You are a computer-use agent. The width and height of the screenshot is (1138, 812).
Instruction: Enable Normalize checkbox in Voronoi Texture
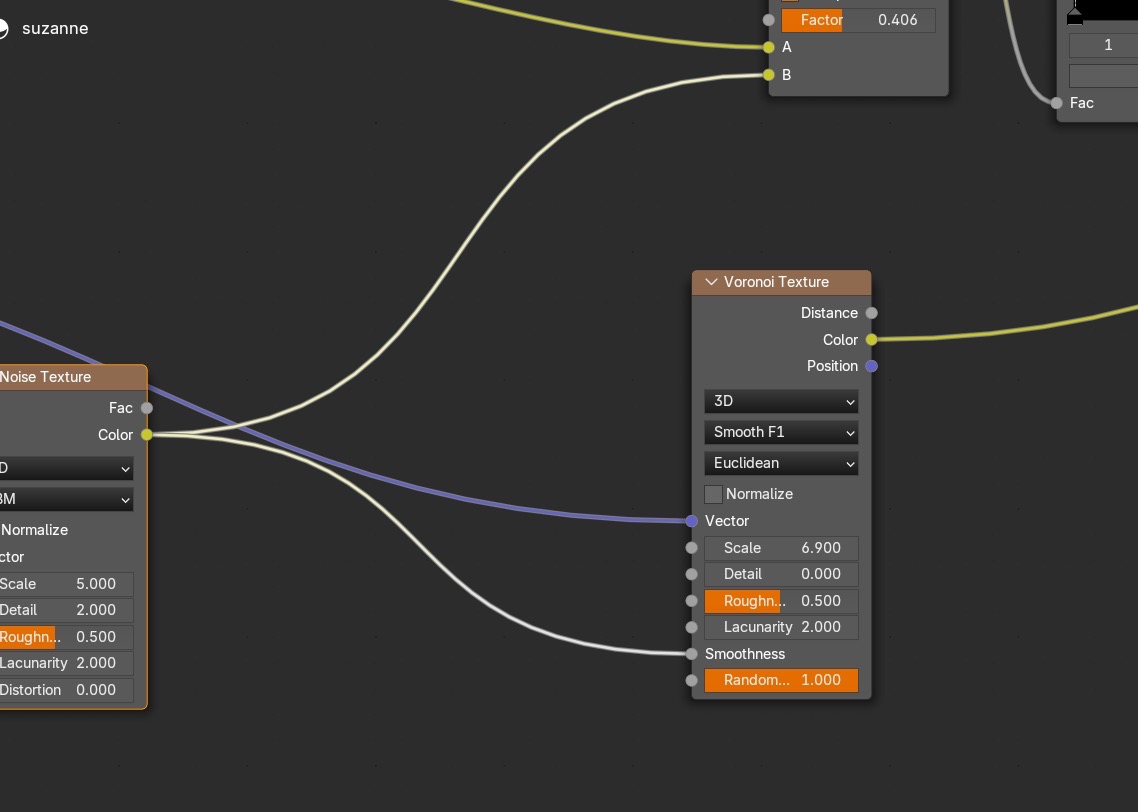713,494
